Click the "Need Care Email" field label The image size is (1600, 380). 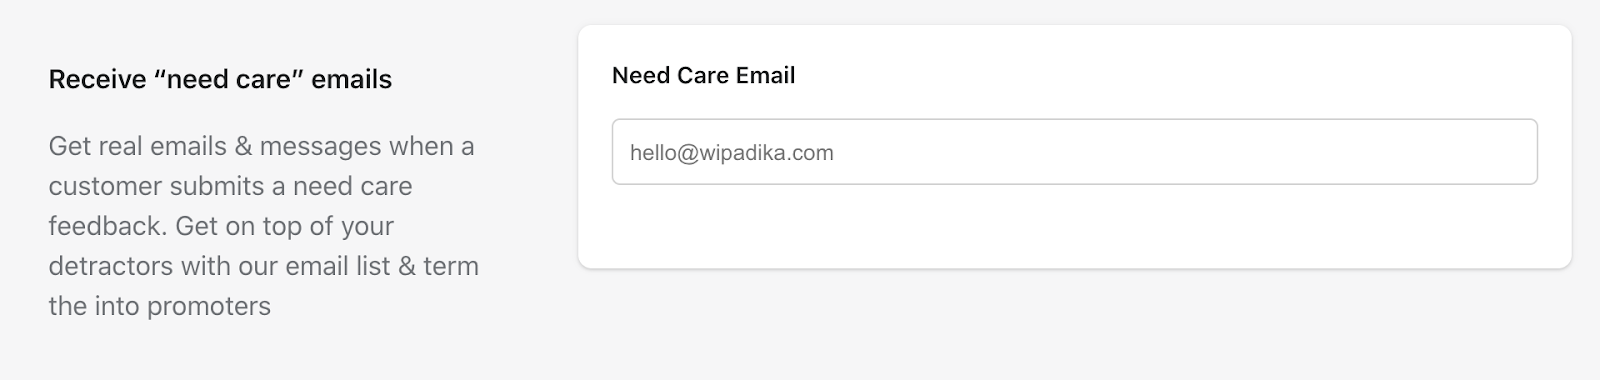703,75
